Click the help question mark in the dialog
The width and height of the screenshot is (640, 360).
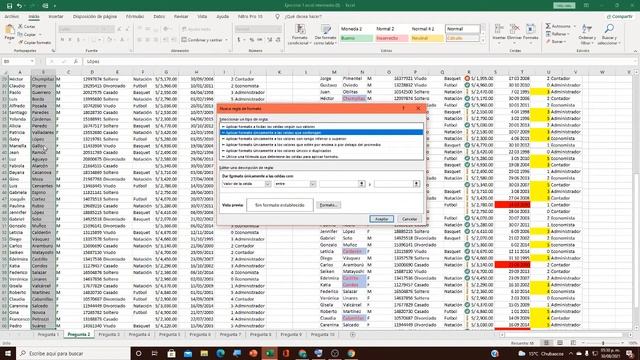coord(403,109)
